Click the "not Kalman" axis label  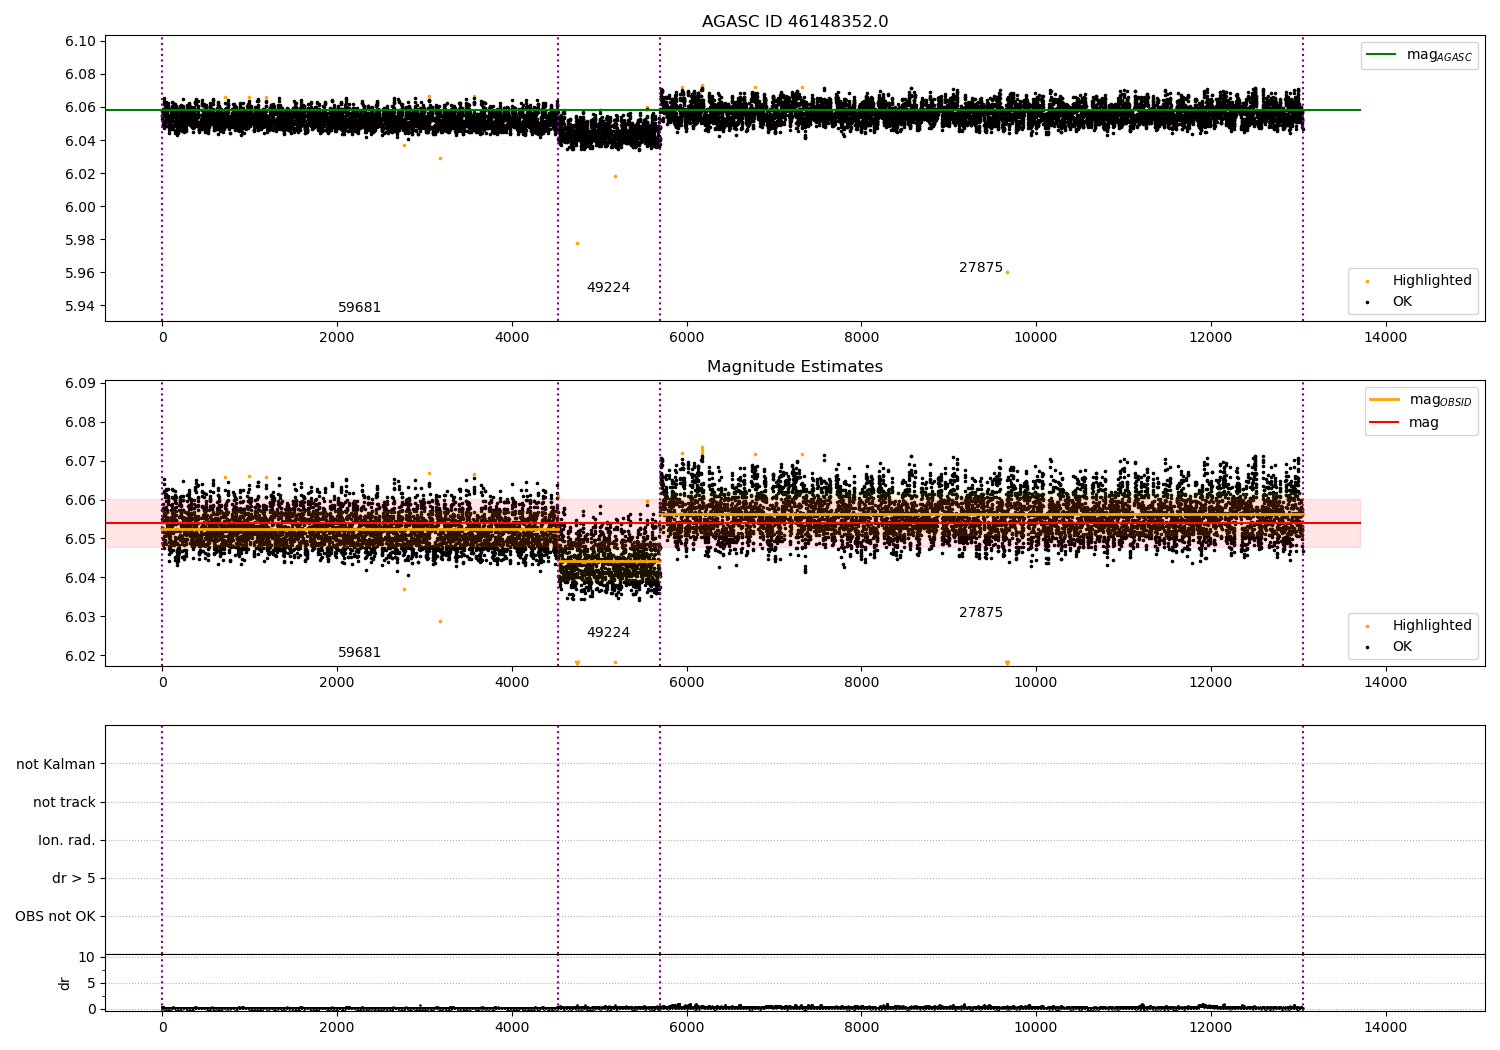point(56,765)
